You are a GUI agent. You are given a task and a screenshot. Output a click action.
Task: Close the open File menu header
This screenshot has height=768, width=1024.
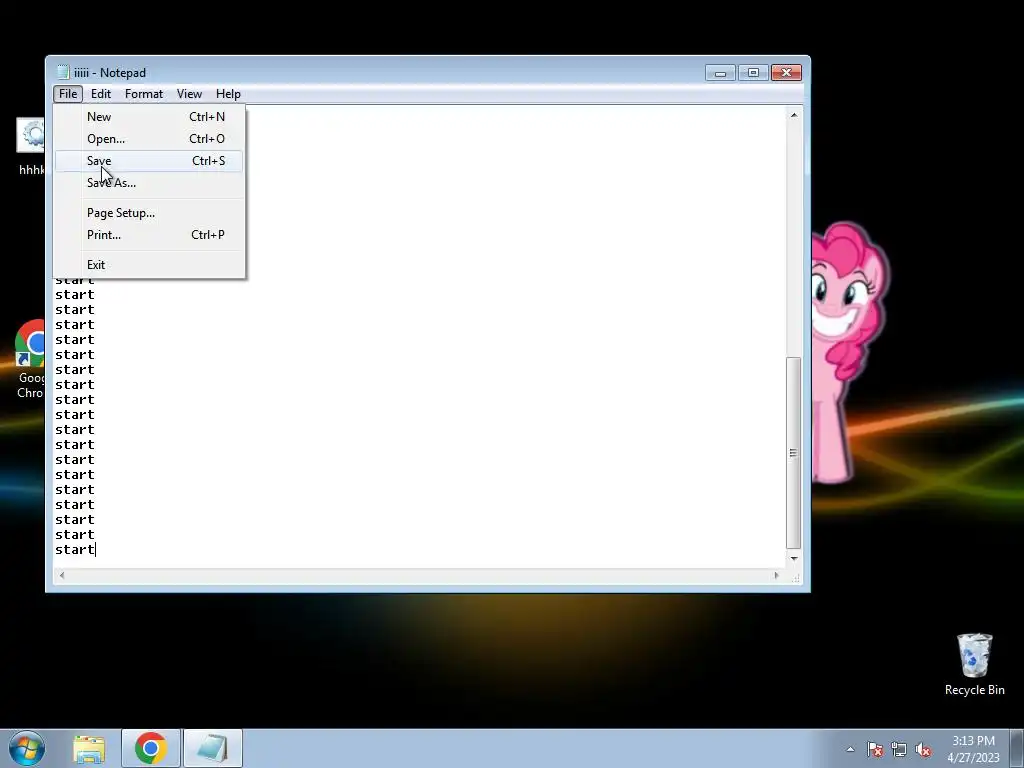pyautogui.click(x=68, y=94)
